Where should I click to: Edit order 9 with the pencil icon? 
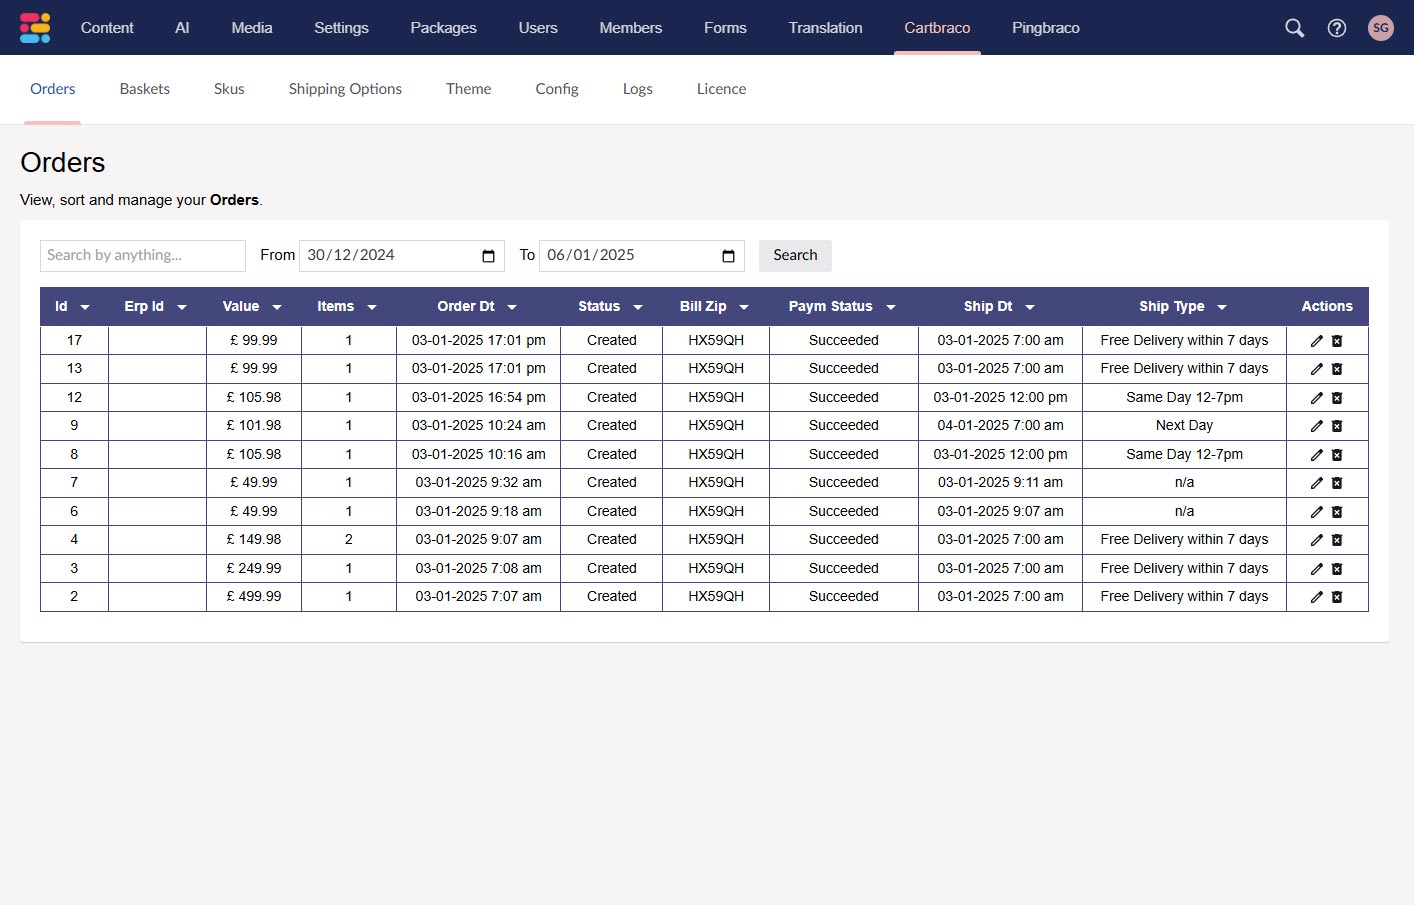click(x=1317, y=426)
